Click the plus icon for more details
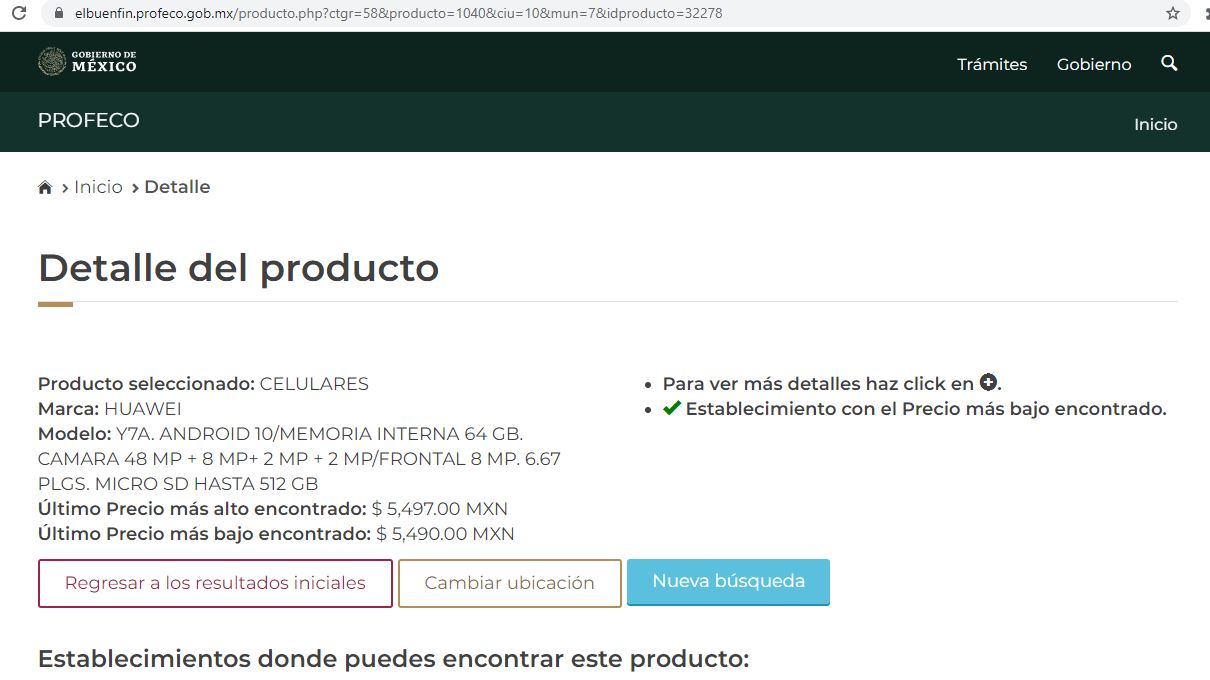 pos(988,382)
